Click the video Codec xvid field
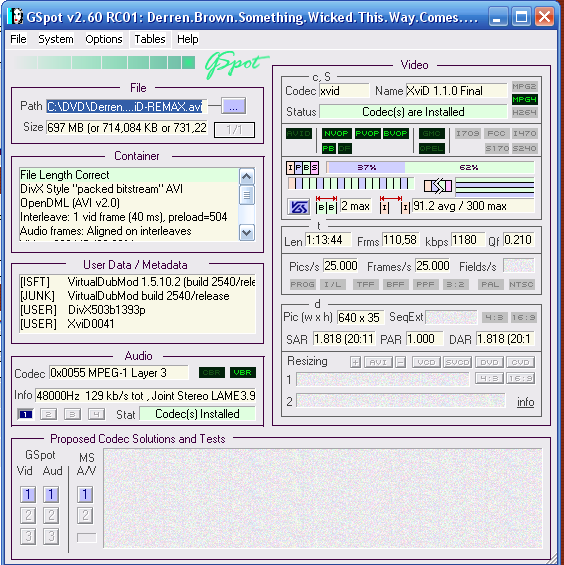This screenshot has height=565, width=564. (344, 91)
